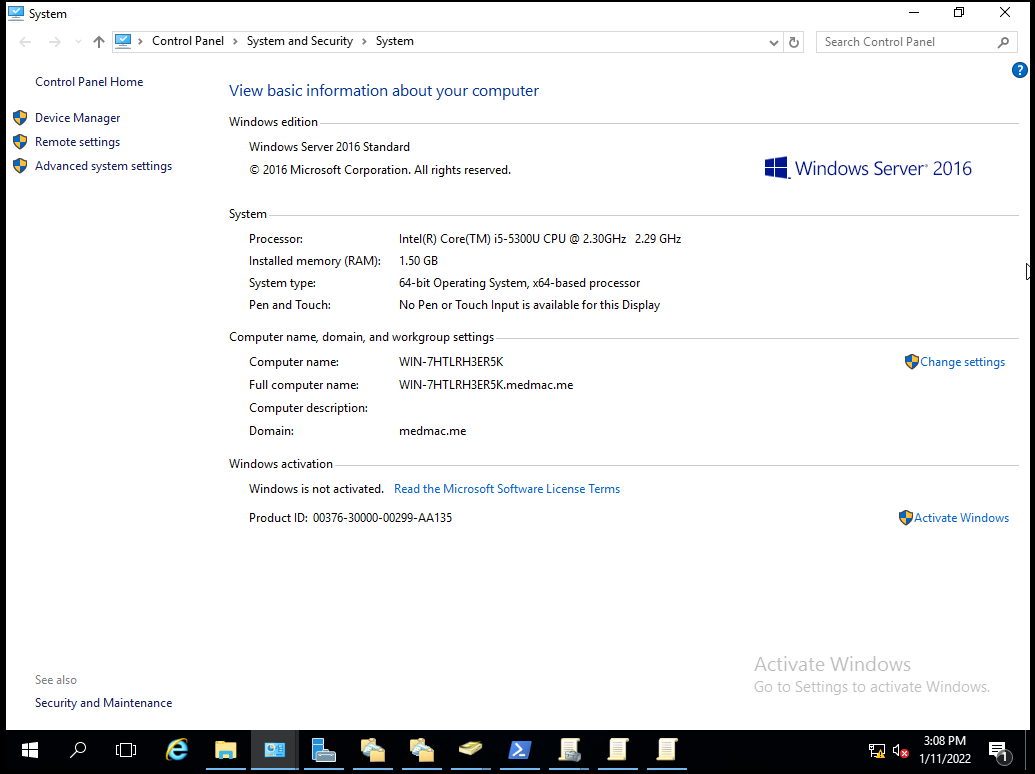Open File Explorer from the taskbar

pyautogui.click(x=226, y=750)
